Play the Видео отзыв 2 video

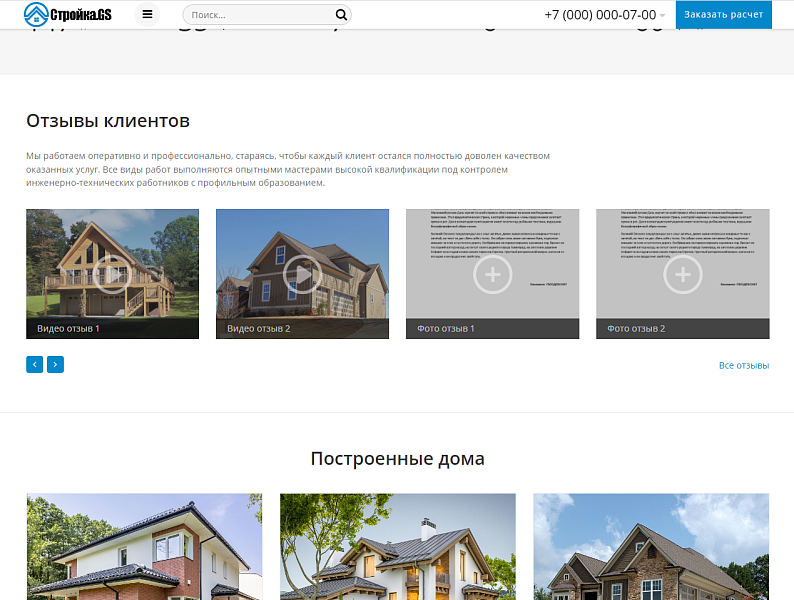(302, 273)
